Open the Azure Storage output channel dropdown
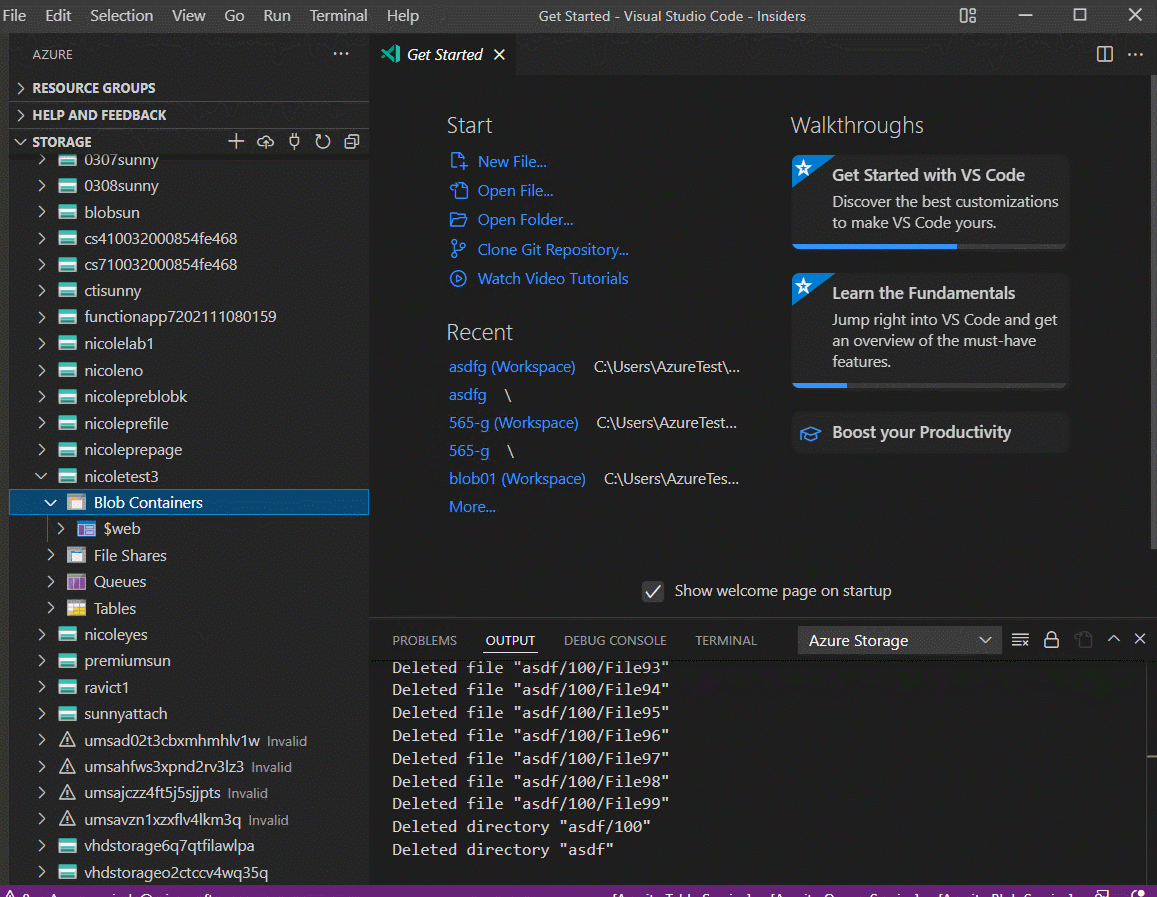The width and height of the screenshot is (1157, 897). (898, 639)
